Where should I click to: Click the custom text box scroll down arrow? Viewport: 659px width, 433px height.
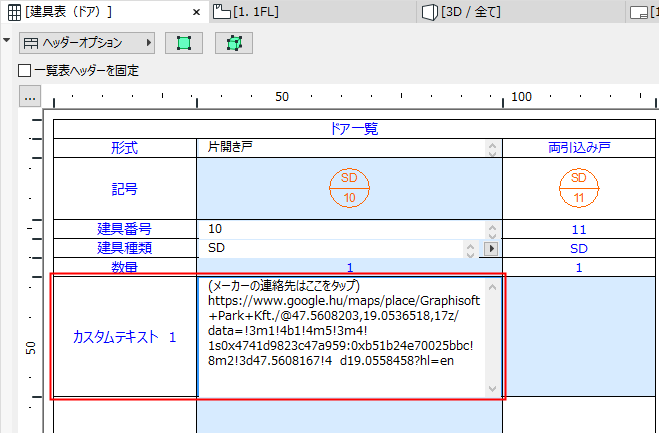(x=493, y=388)
